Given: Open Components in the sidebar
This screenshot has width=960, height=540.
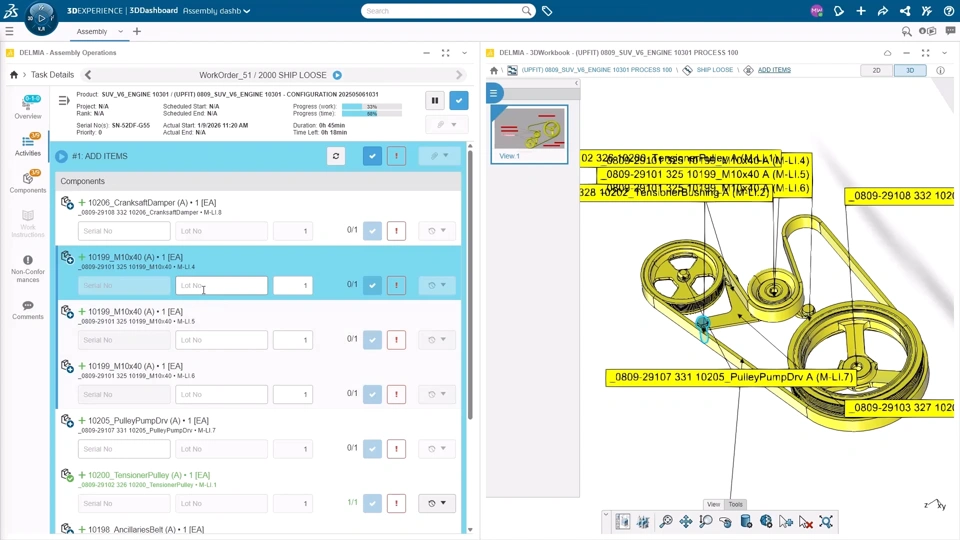Looking at the screenshot, I should click(28, 182).
